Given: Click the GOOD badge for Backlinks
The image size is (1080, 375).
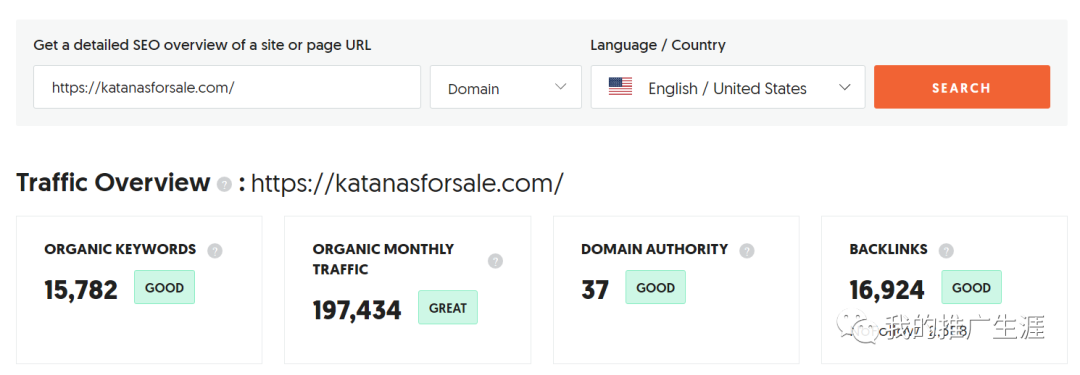Looking at the screenshot, I should tap(971, 287).
